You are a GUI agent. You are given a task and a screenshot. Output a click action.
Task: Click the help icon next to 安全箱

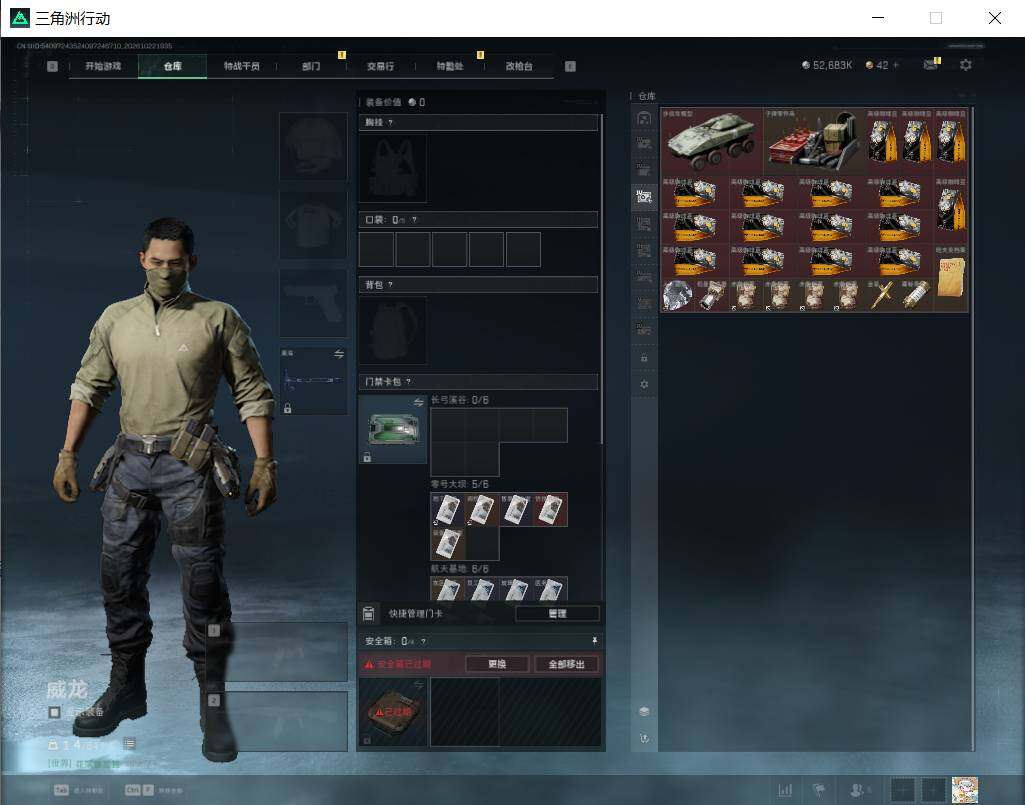click(423, 642)
